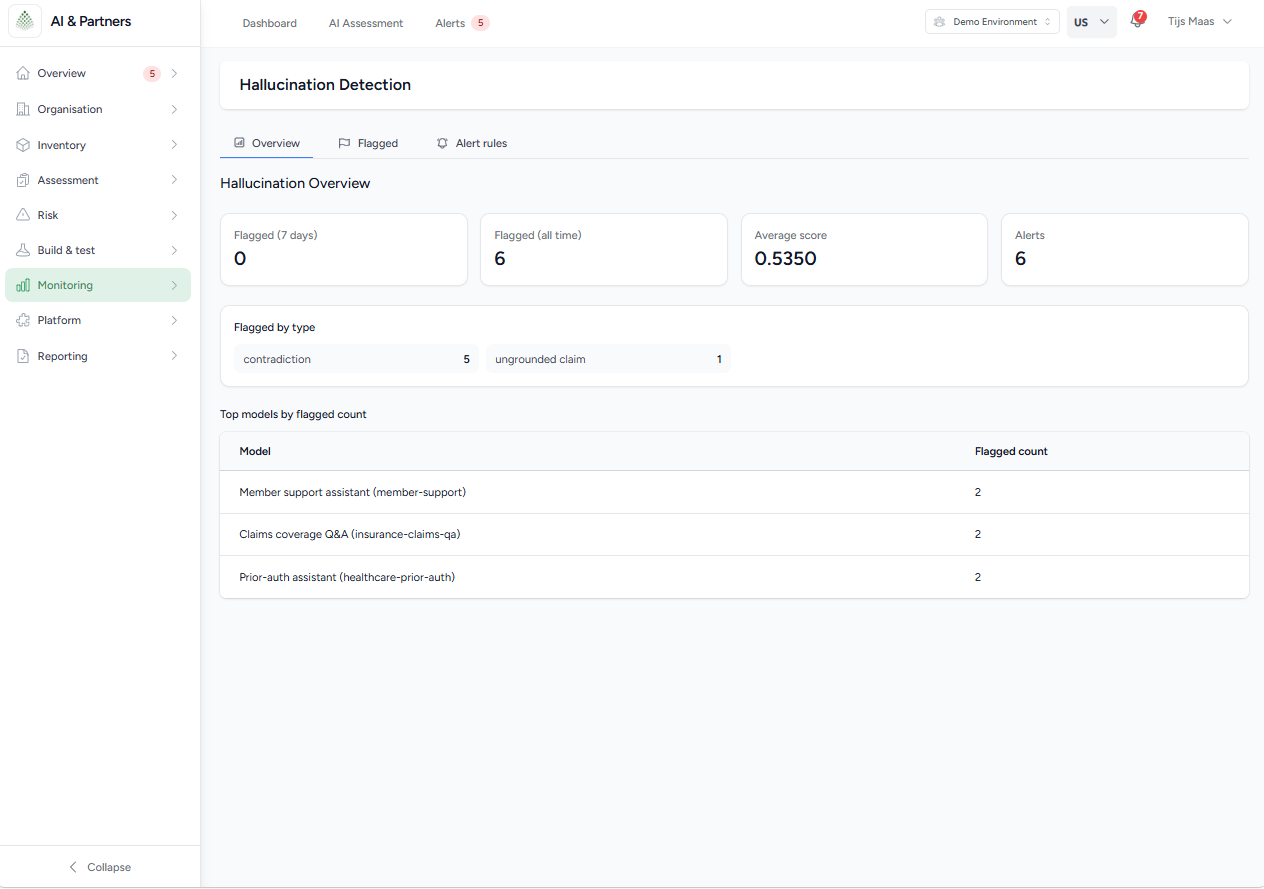Select row Member support assistant (member-support)
Screen dimensions: 1264x889
click(734, 492)
